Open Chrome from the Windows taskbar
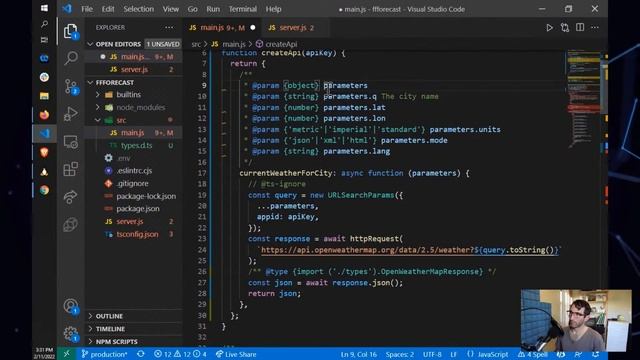 pos(44,190)
